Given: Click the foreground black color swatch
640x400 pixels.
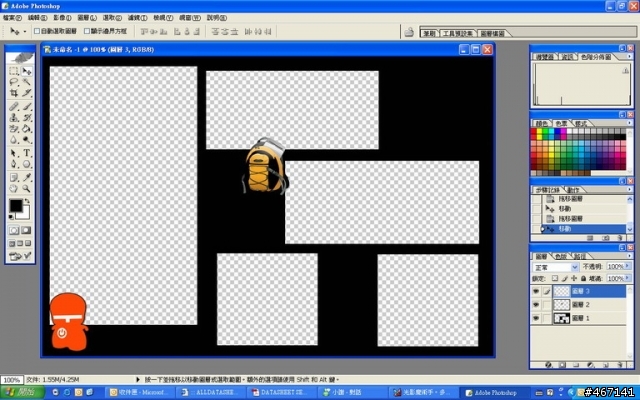Looking at the screenshot, I should [16, 205].
